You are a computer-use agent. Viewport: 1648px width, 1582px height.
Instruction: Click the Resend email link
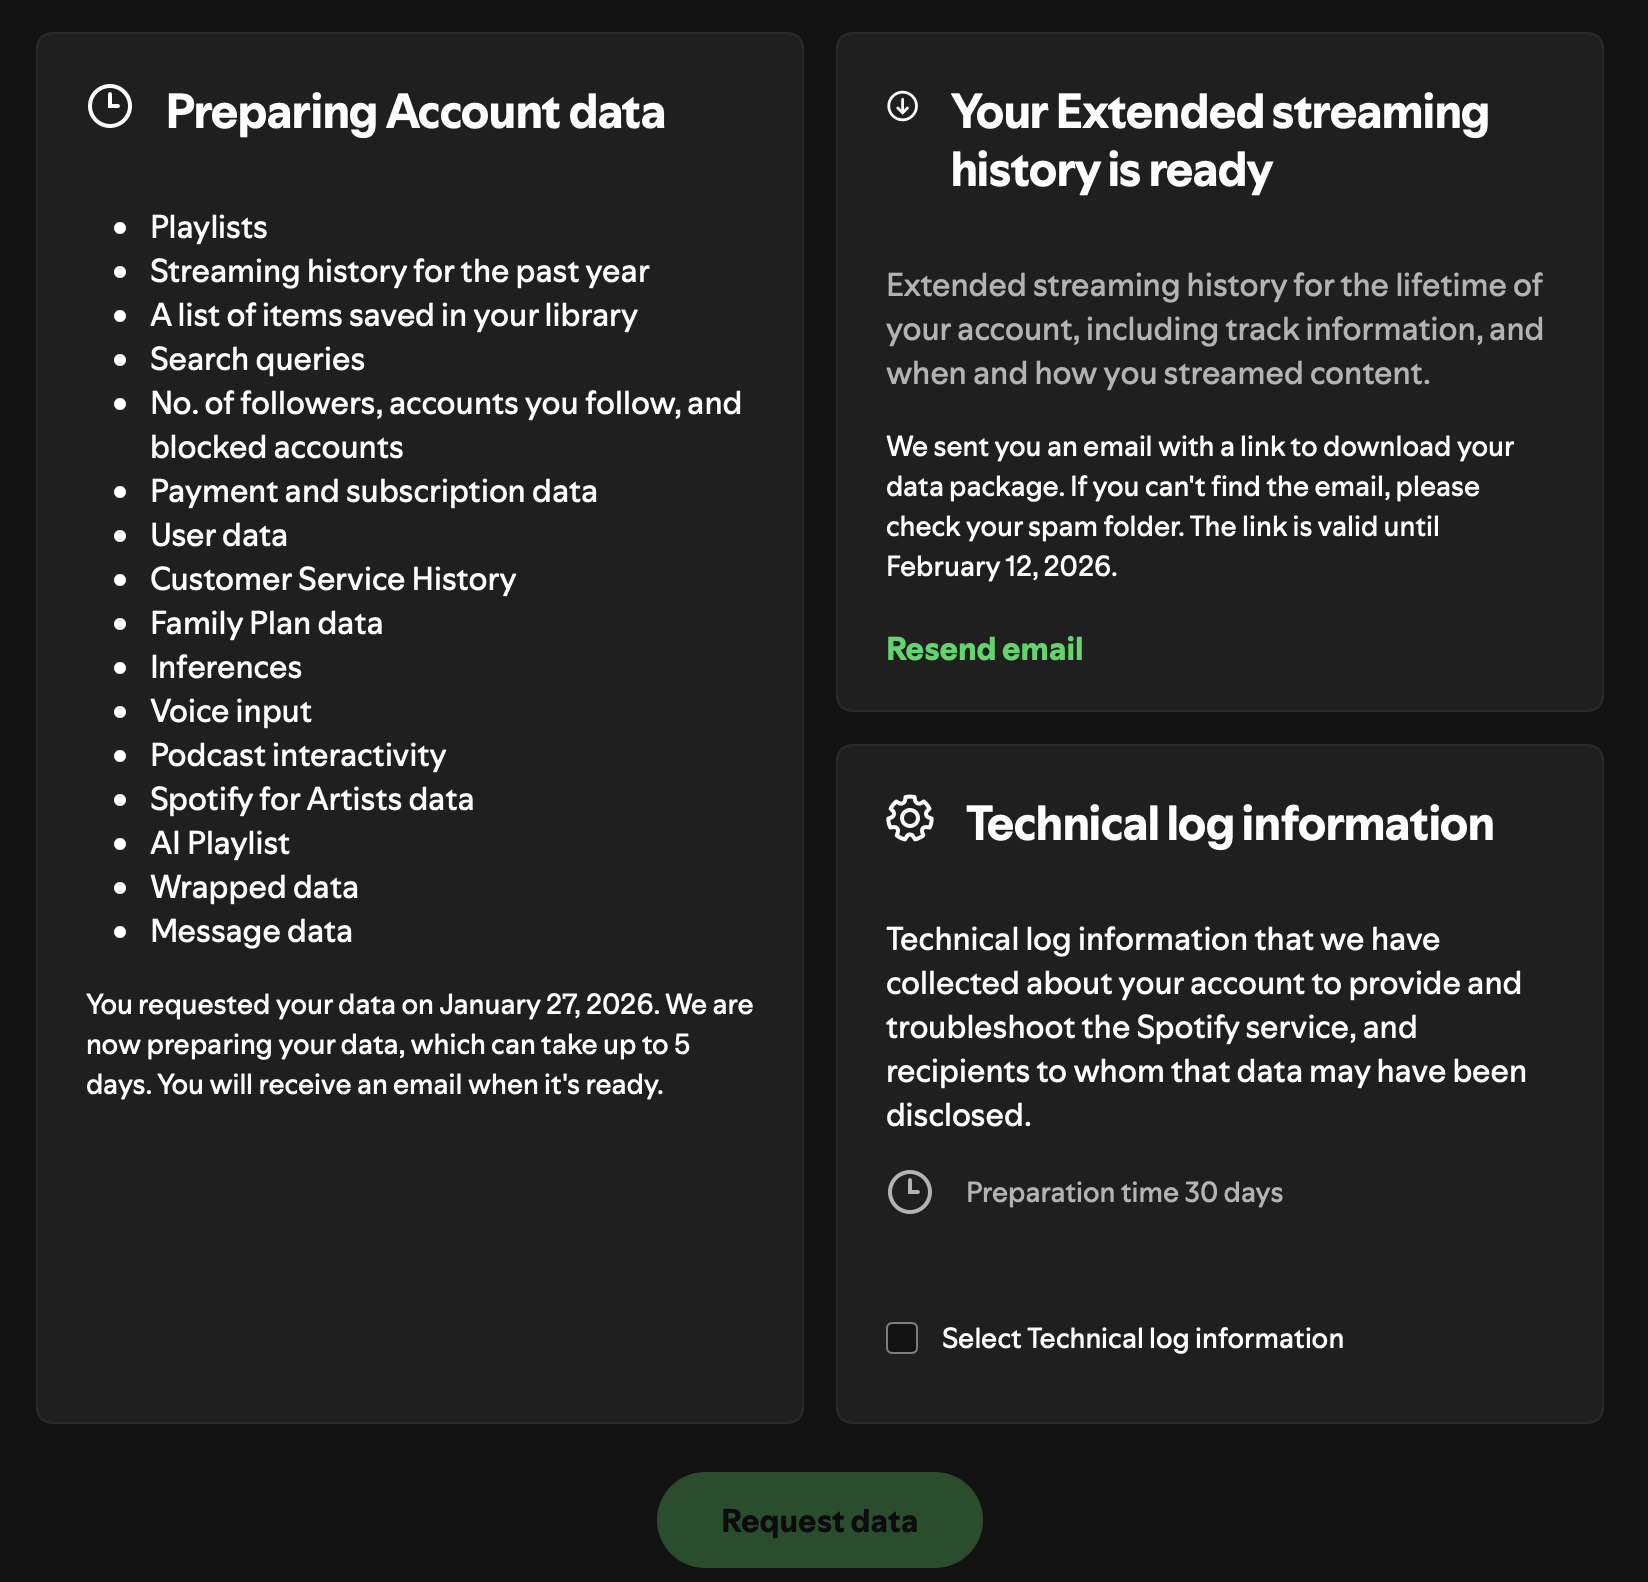pos(984,649)
